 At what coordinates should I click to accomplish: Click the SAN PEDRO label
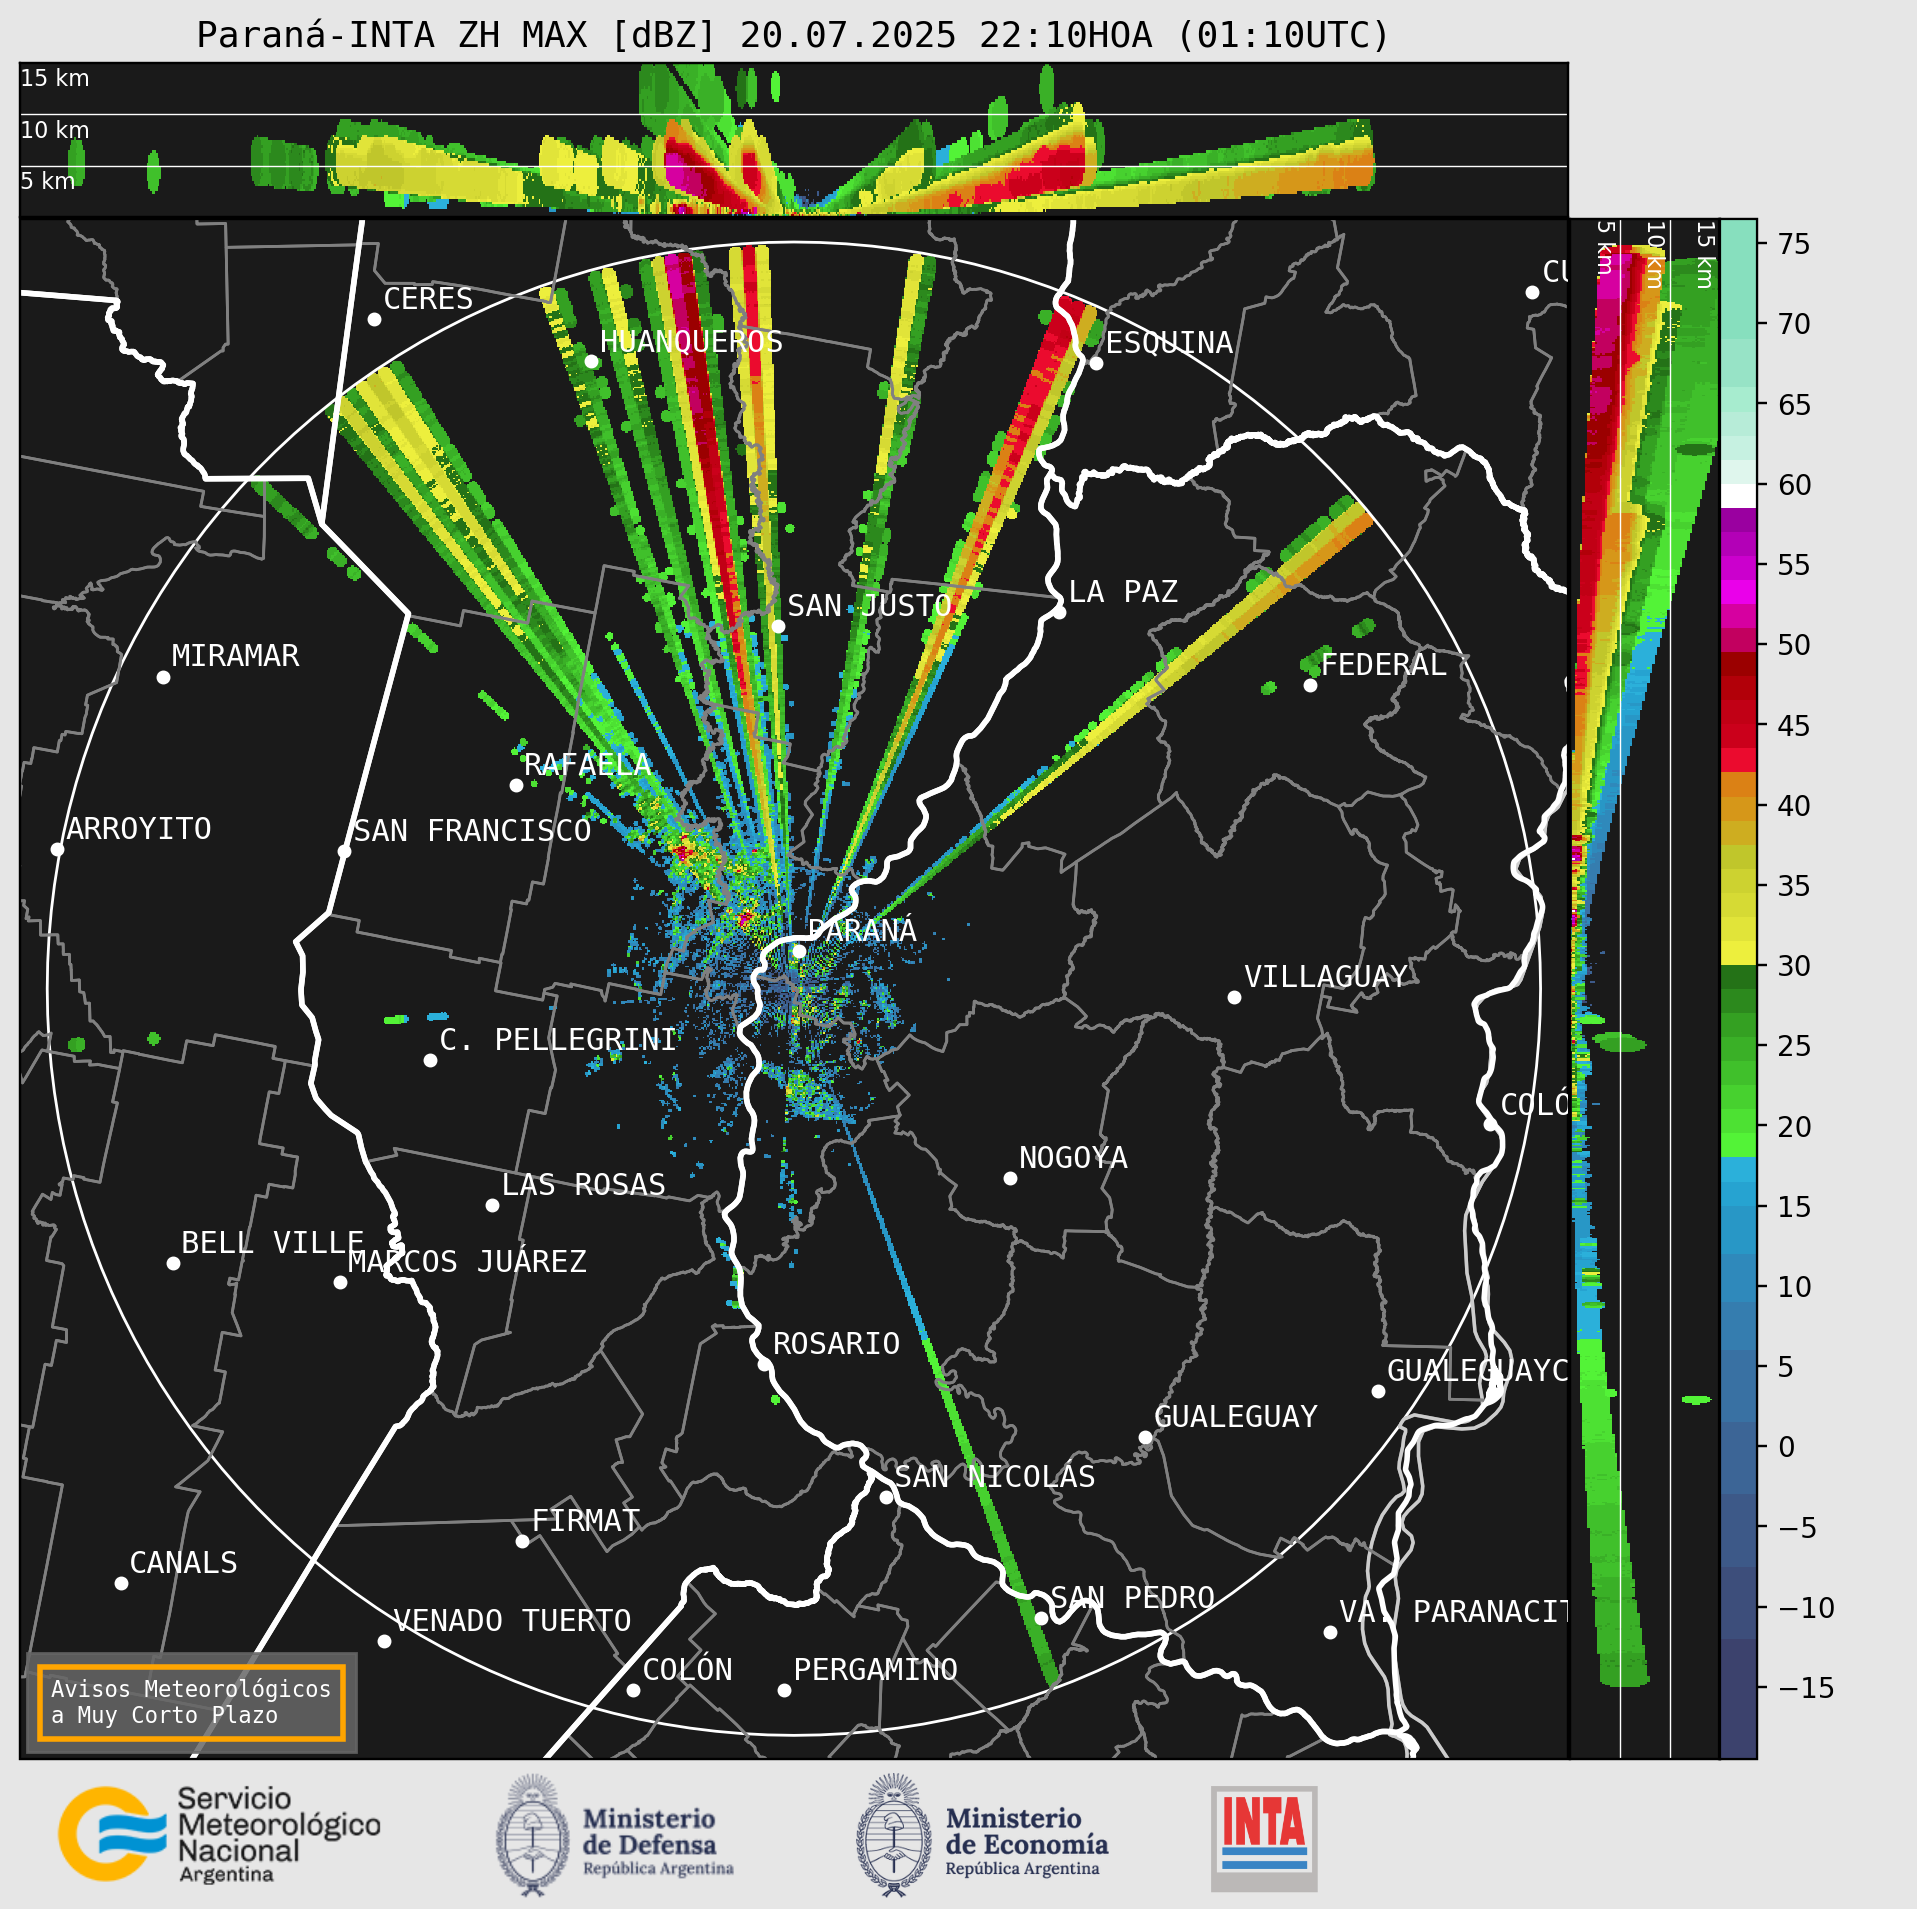(1132, 1597)
